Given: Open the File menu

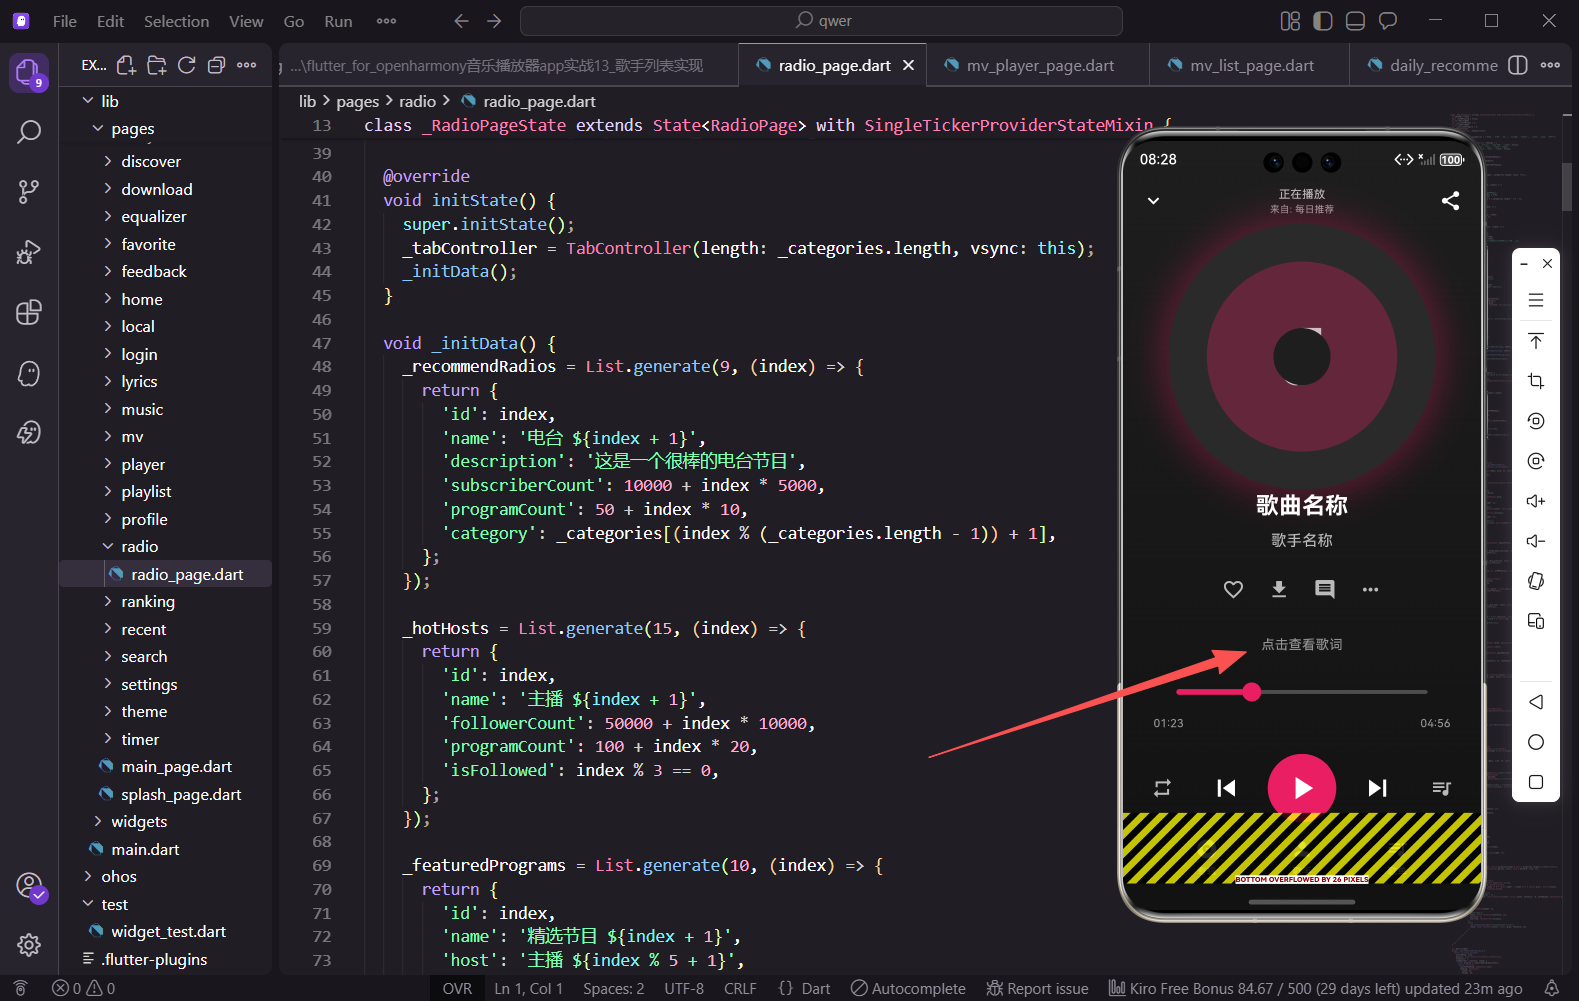Looking at the screenshot, I should click(x=65, y=21).
